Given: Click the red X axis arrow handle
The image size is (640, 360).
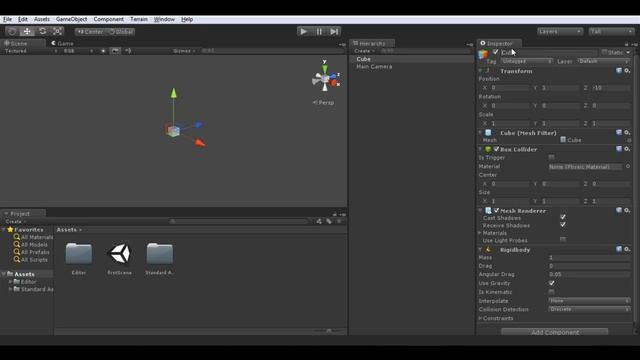Looking at the screenshot, I should coord(200,142).
